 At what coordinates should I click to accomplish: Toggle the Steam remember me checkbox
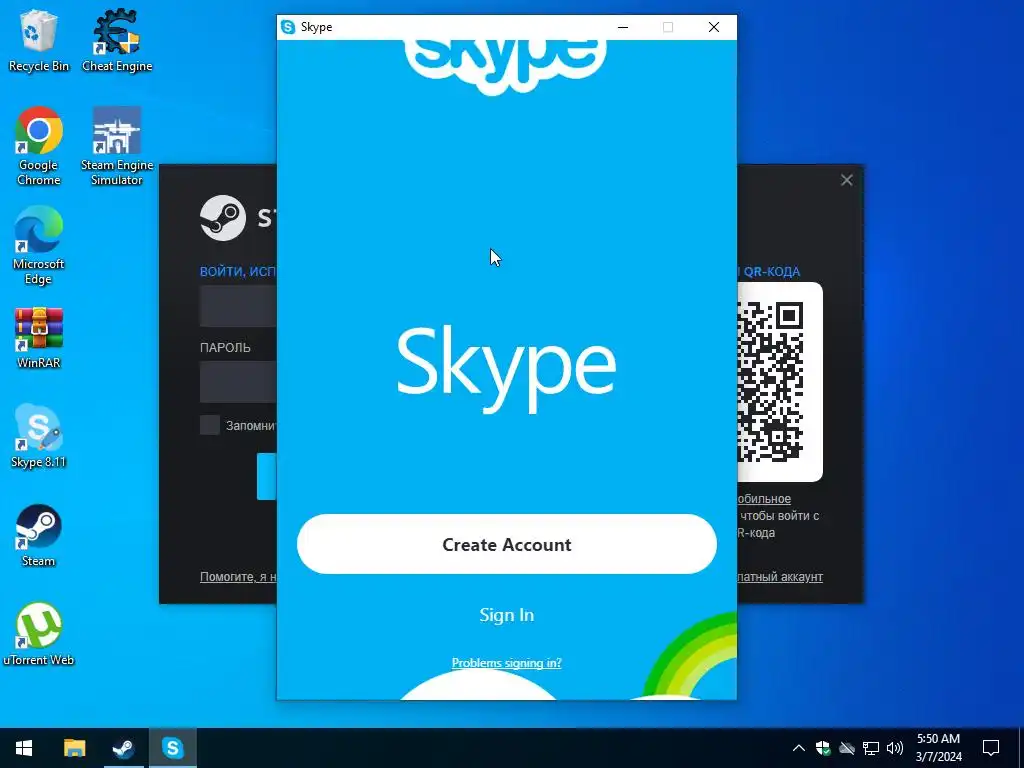coord(210,425)
